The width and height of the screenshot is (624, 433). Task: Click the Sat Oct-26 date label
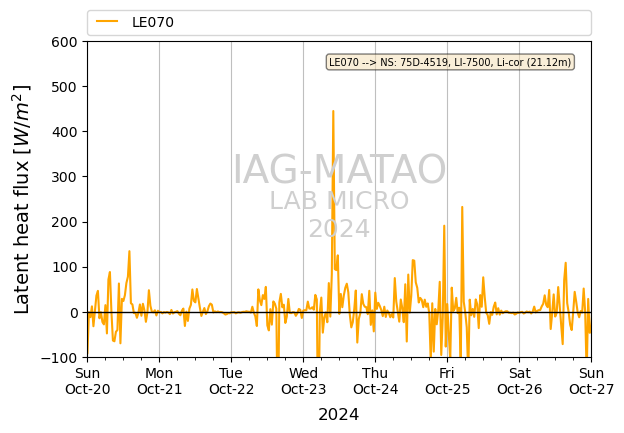point(519,381)
